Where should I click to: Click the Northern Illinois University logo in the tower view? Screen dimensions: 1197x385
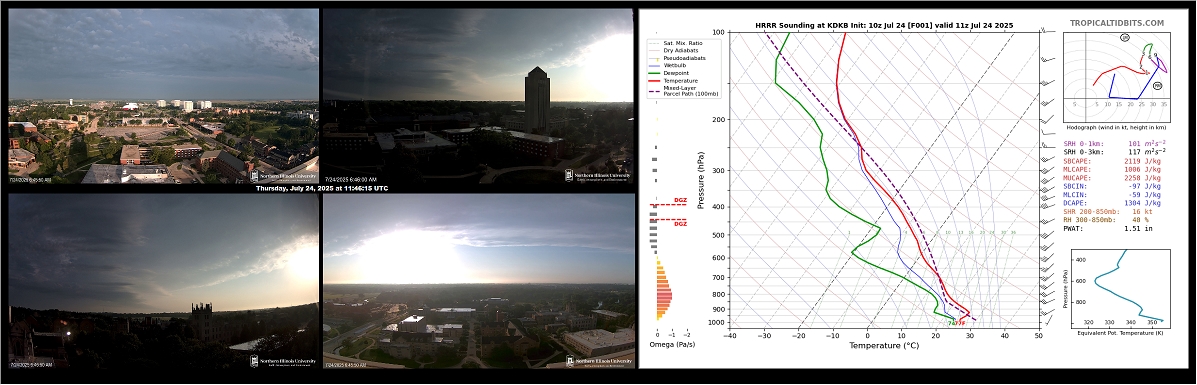click(598, 175)
